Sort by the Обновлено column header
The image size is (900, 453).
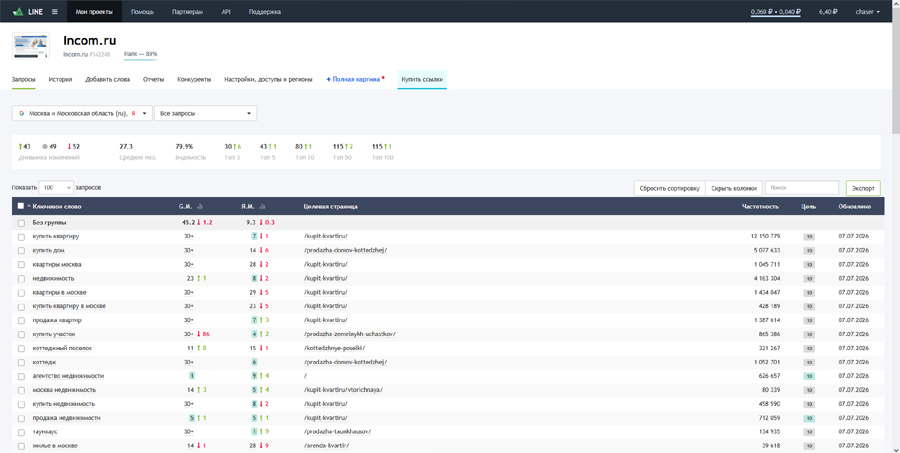(854, 206)
